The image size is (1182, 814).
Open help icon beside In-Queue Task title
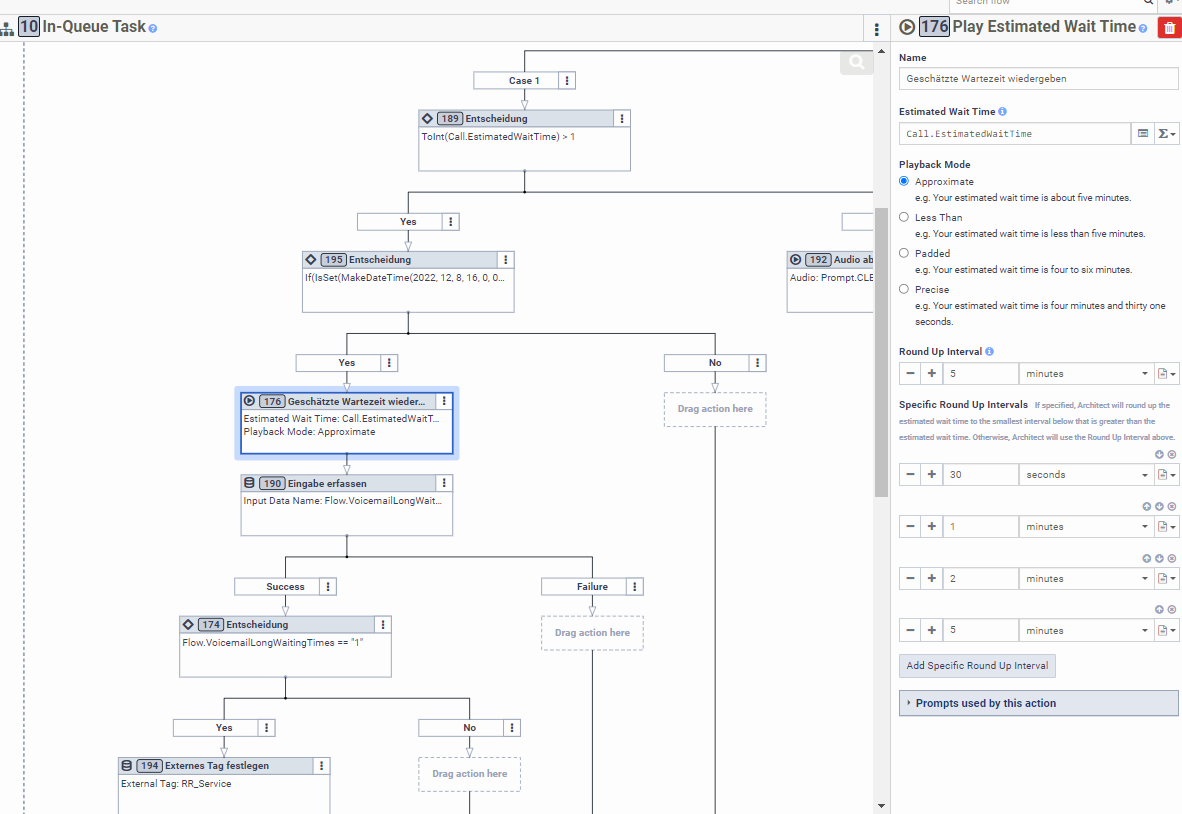pyautogui.click(x=152, y=29)
